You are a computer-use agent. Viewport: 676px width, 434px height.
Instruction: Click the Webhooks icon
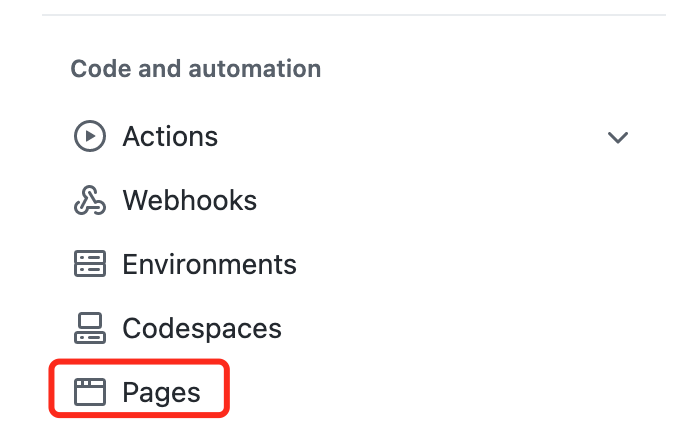point(90,200)
